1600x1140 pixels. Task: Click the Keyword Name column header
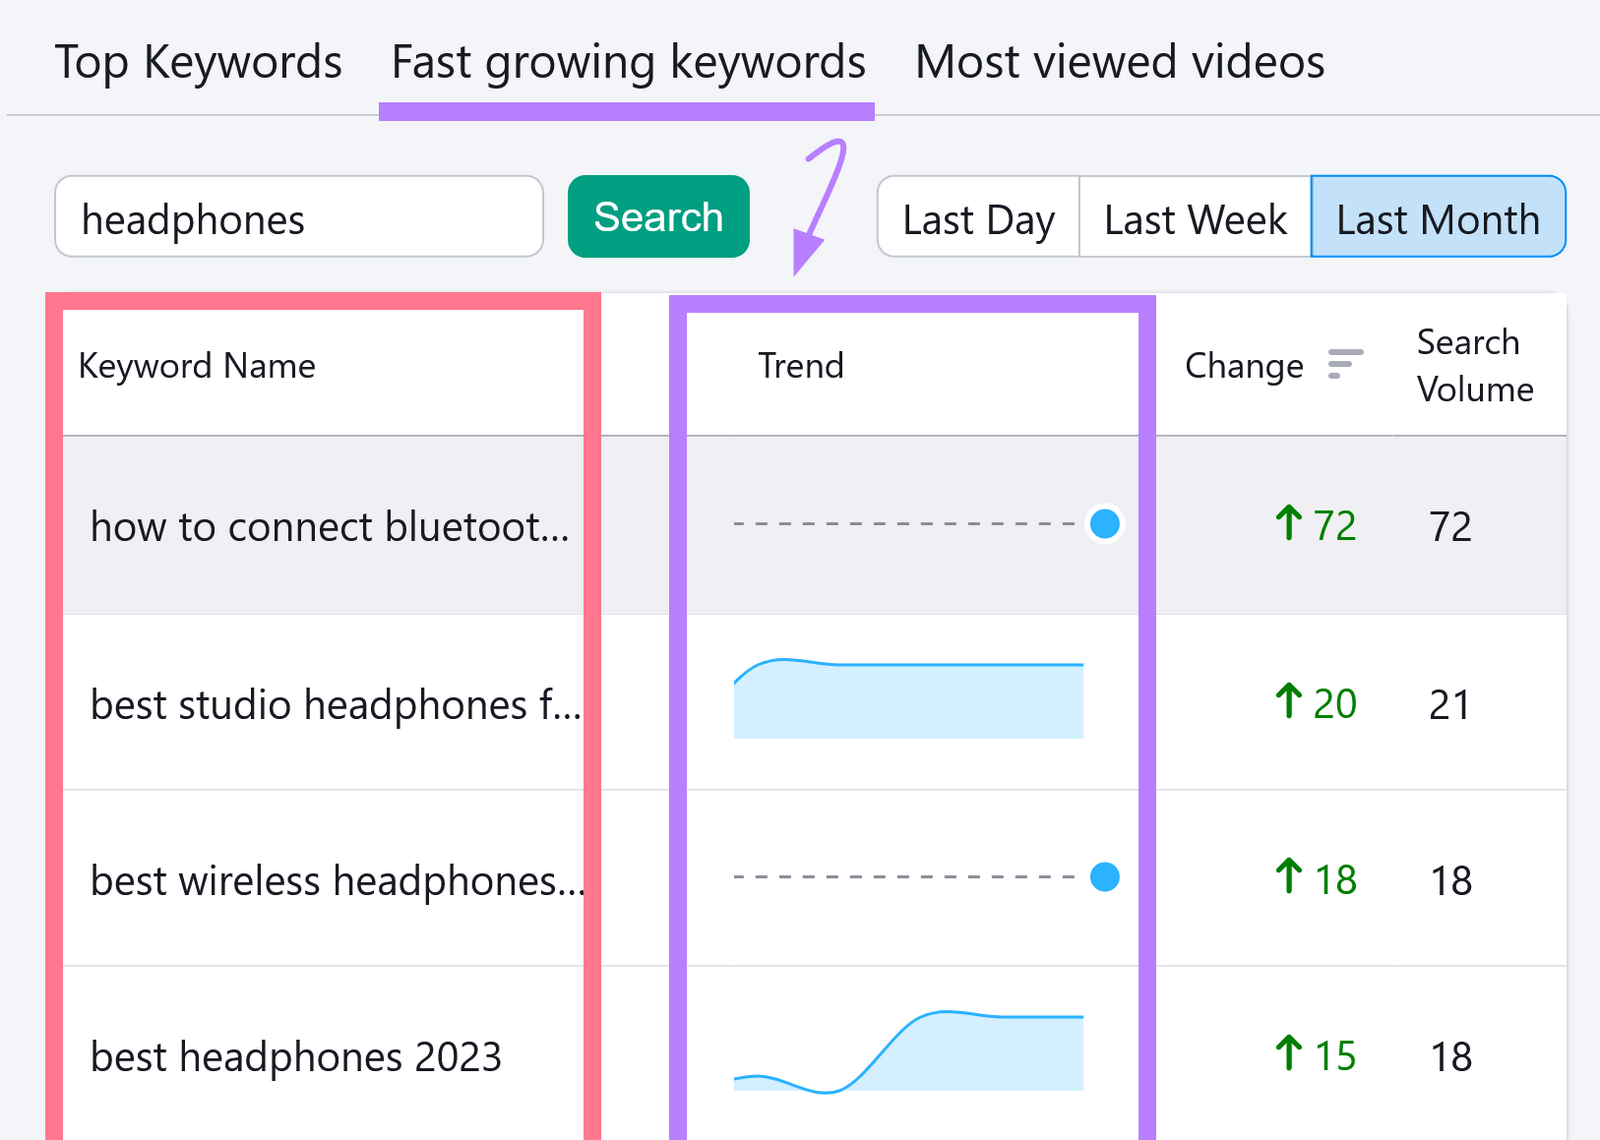[x=197, y=365]
